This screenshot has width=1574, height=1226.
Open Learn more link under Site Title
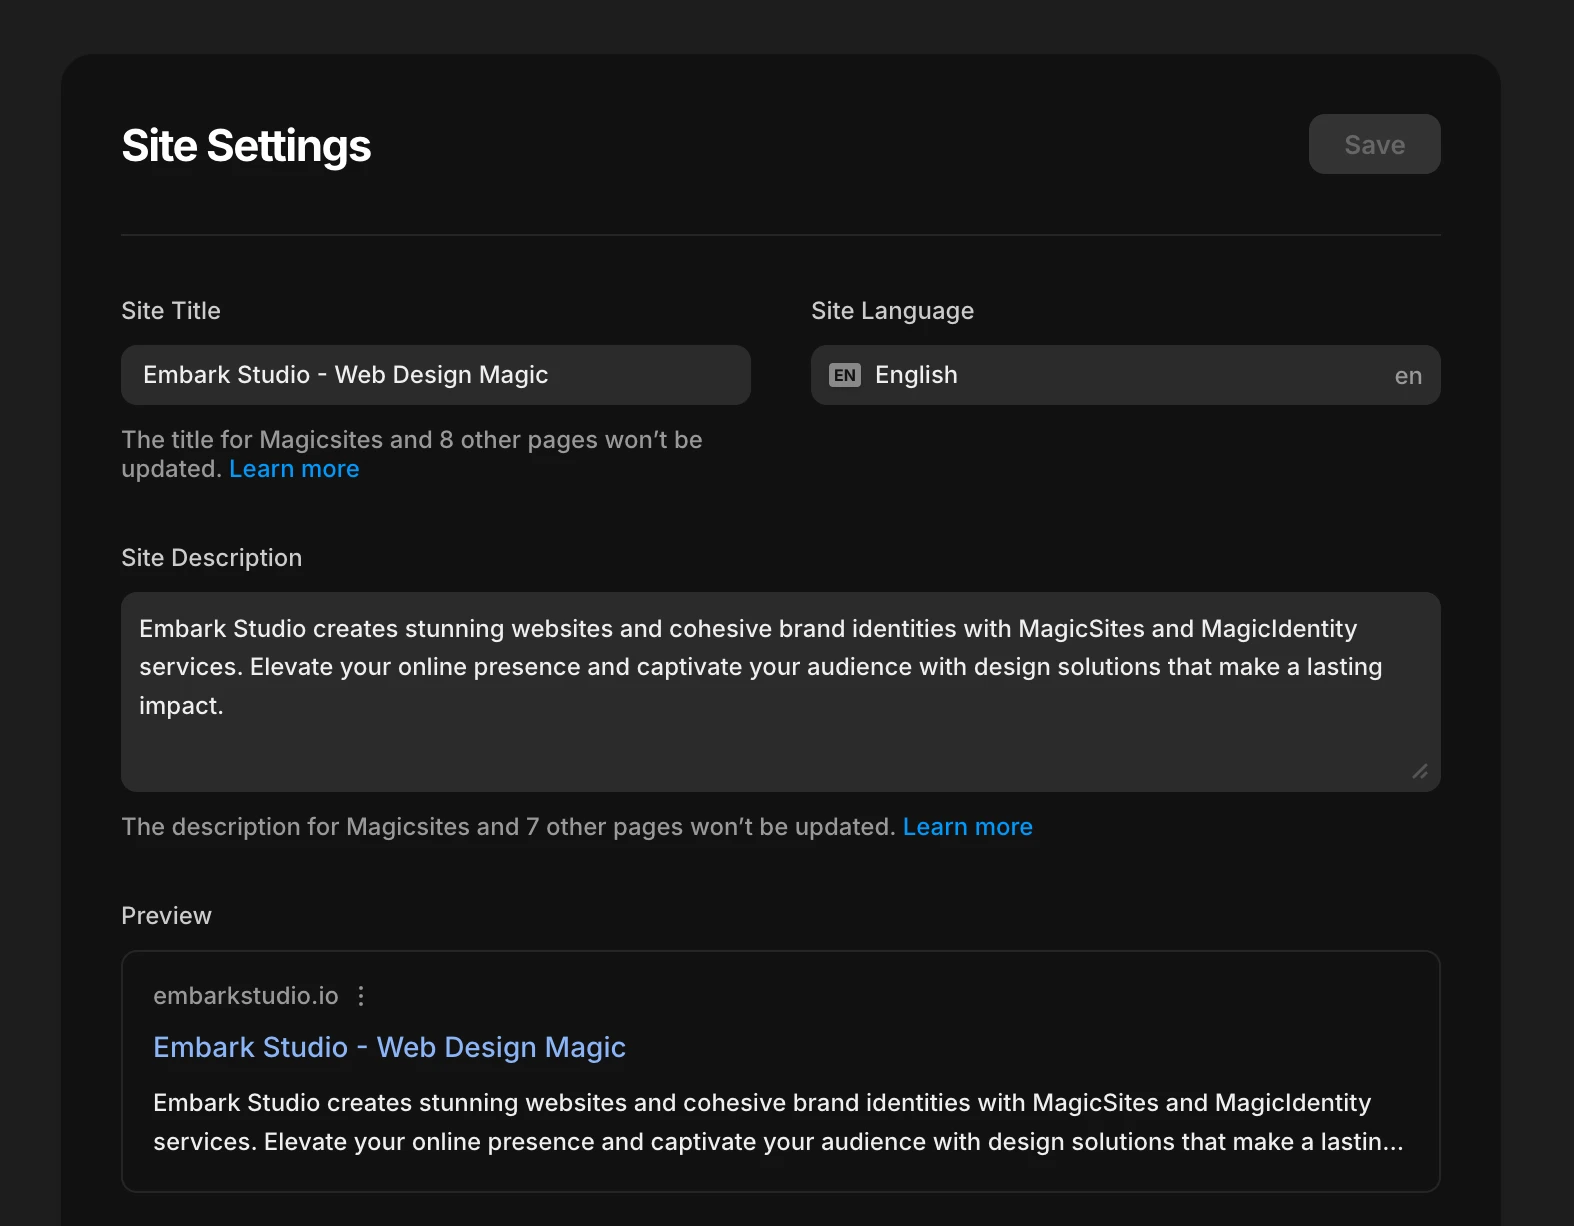point(294,469)
